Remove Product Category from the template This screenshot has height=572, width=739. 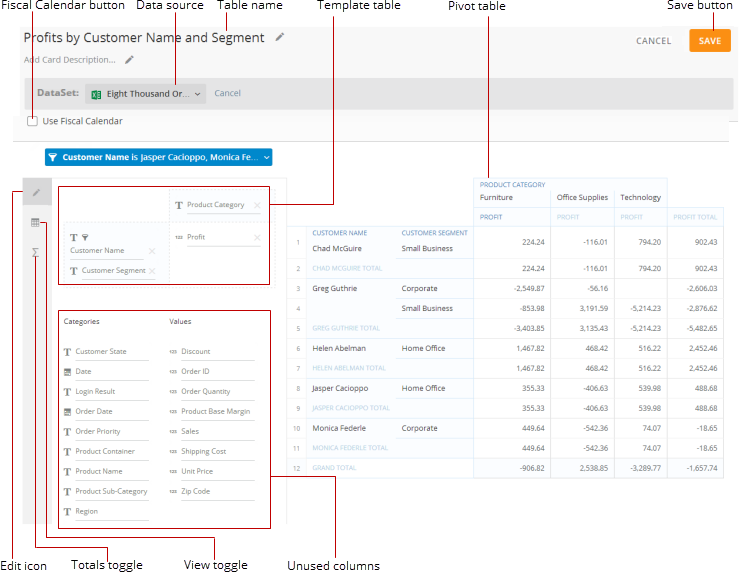pyautogui.click(x=257, y=205)
